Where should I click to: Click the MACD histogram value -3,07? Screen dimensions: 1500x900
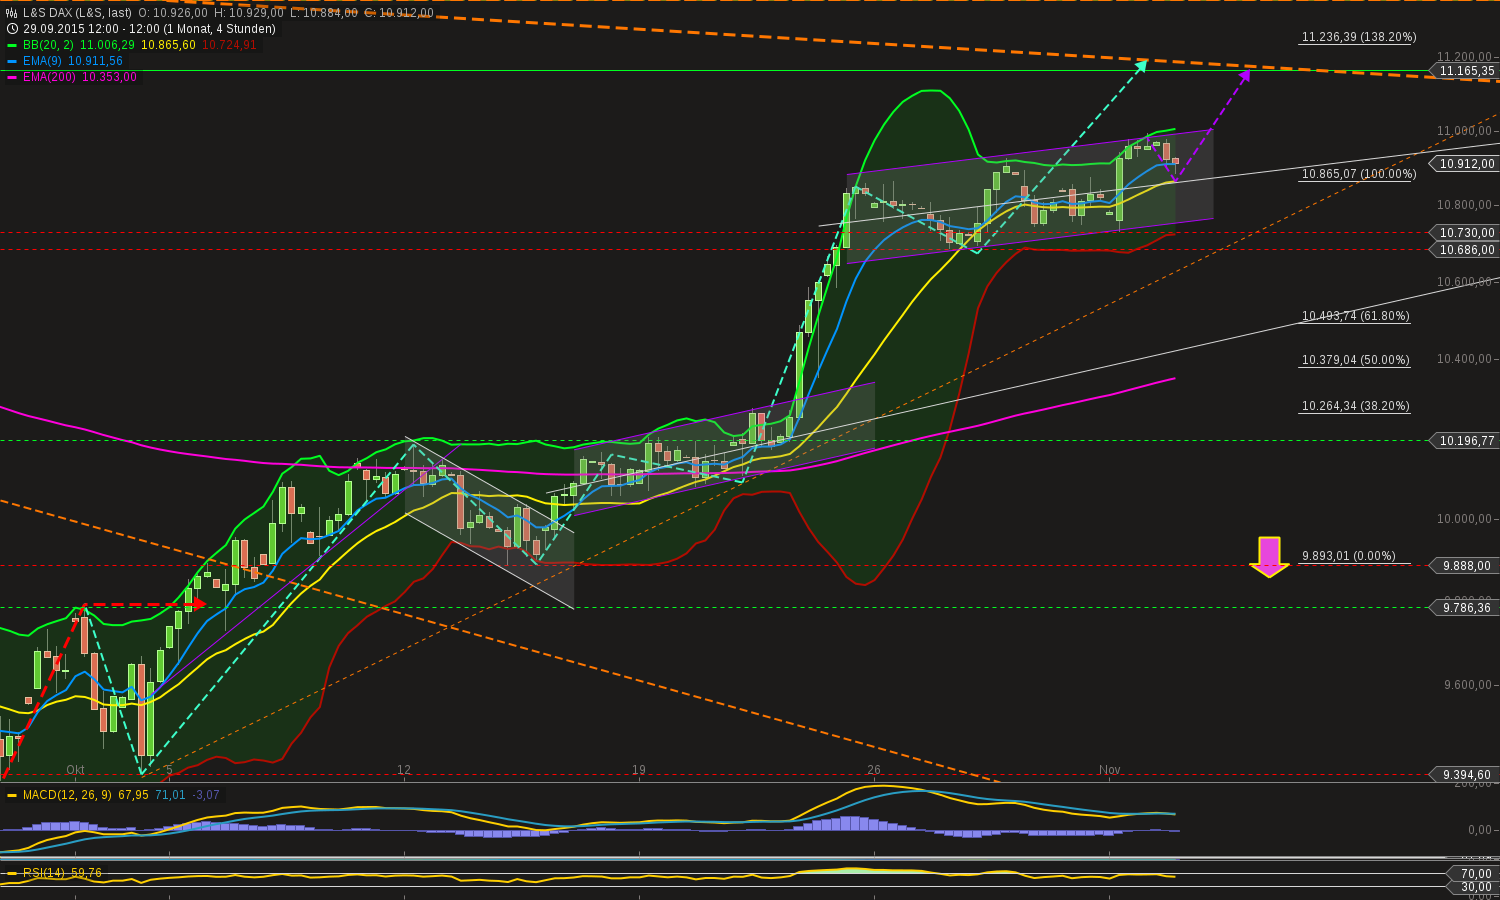coord(205,795)
